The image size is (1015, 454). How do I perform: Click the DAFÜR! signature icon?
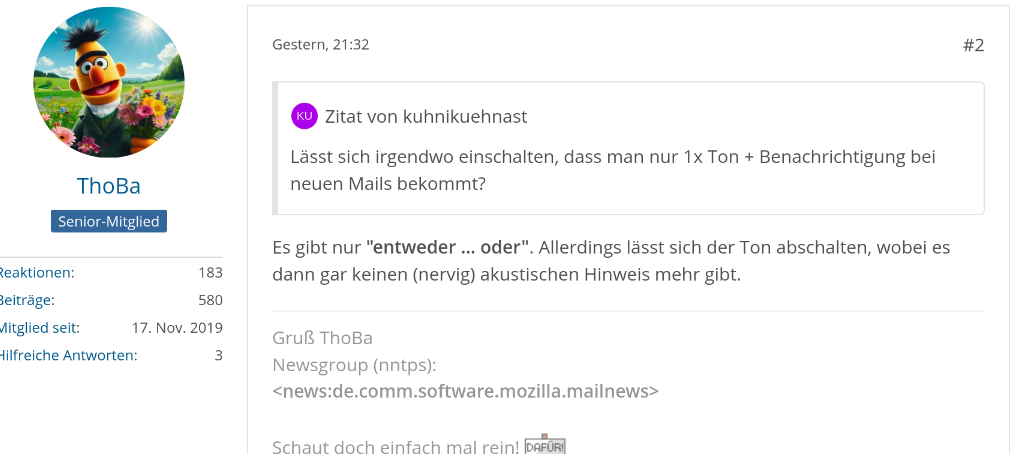tap(546, 445)
